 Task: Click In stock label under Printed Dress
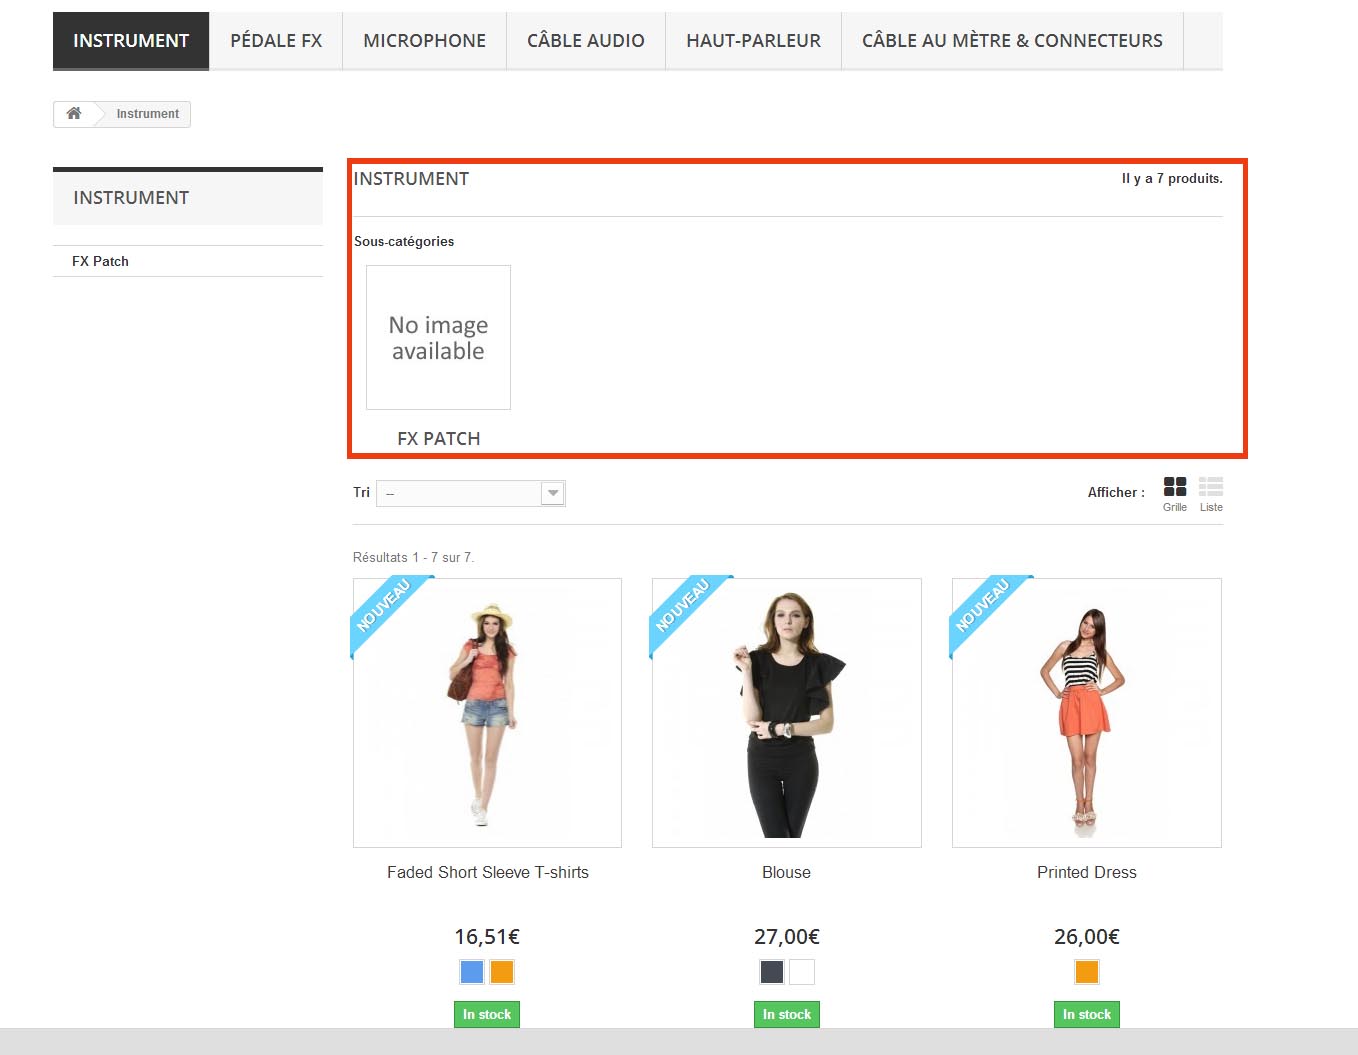1087,1014
